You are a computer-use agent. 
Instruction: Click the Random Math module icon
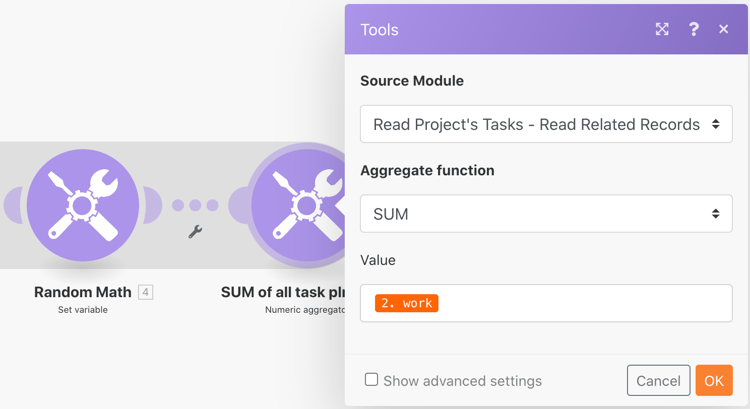(83, 205)
